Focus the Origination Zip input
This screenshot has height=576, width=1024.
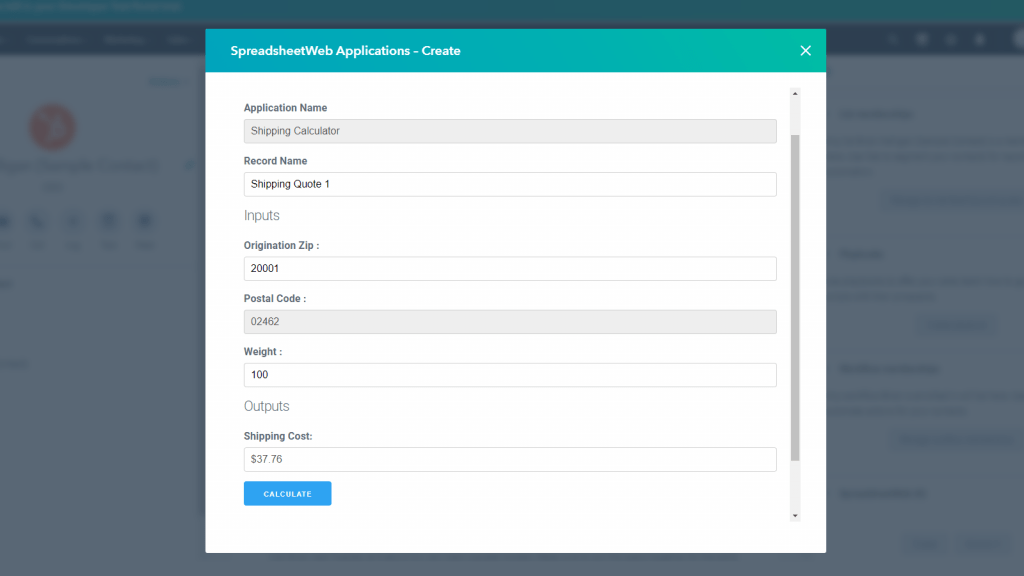point(510,268)
